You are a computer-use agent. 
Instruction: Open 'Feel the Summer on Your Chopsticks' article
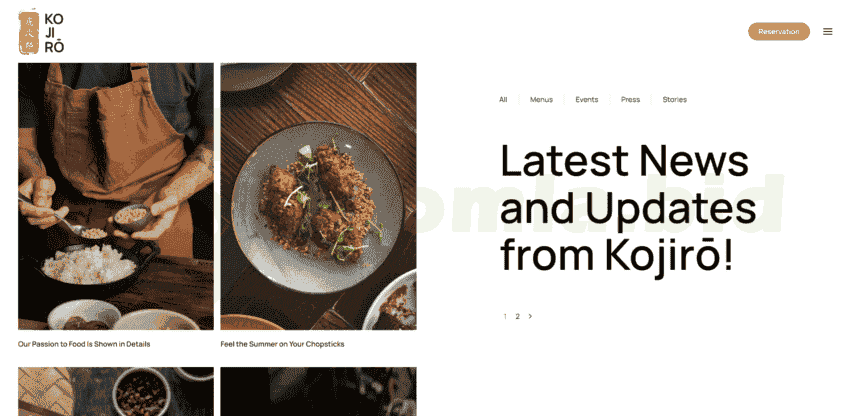282,344
